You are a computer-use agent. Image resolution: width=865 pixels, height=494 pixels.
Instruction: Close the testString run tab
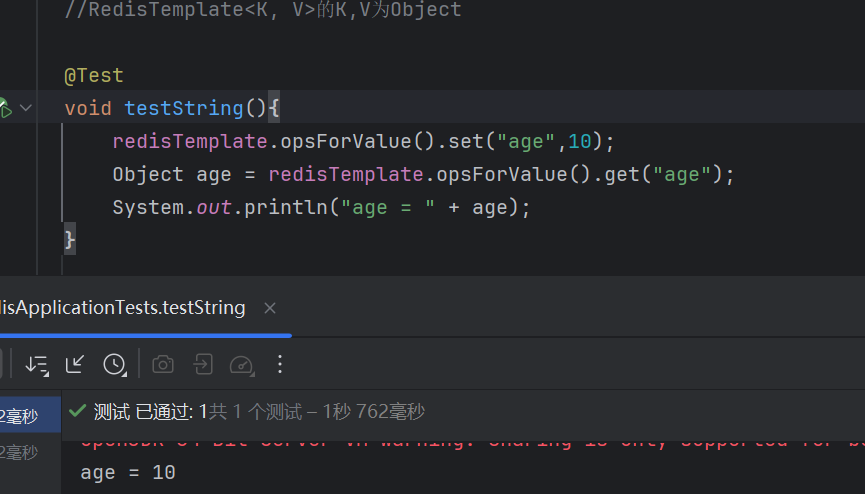coord(270,308)
